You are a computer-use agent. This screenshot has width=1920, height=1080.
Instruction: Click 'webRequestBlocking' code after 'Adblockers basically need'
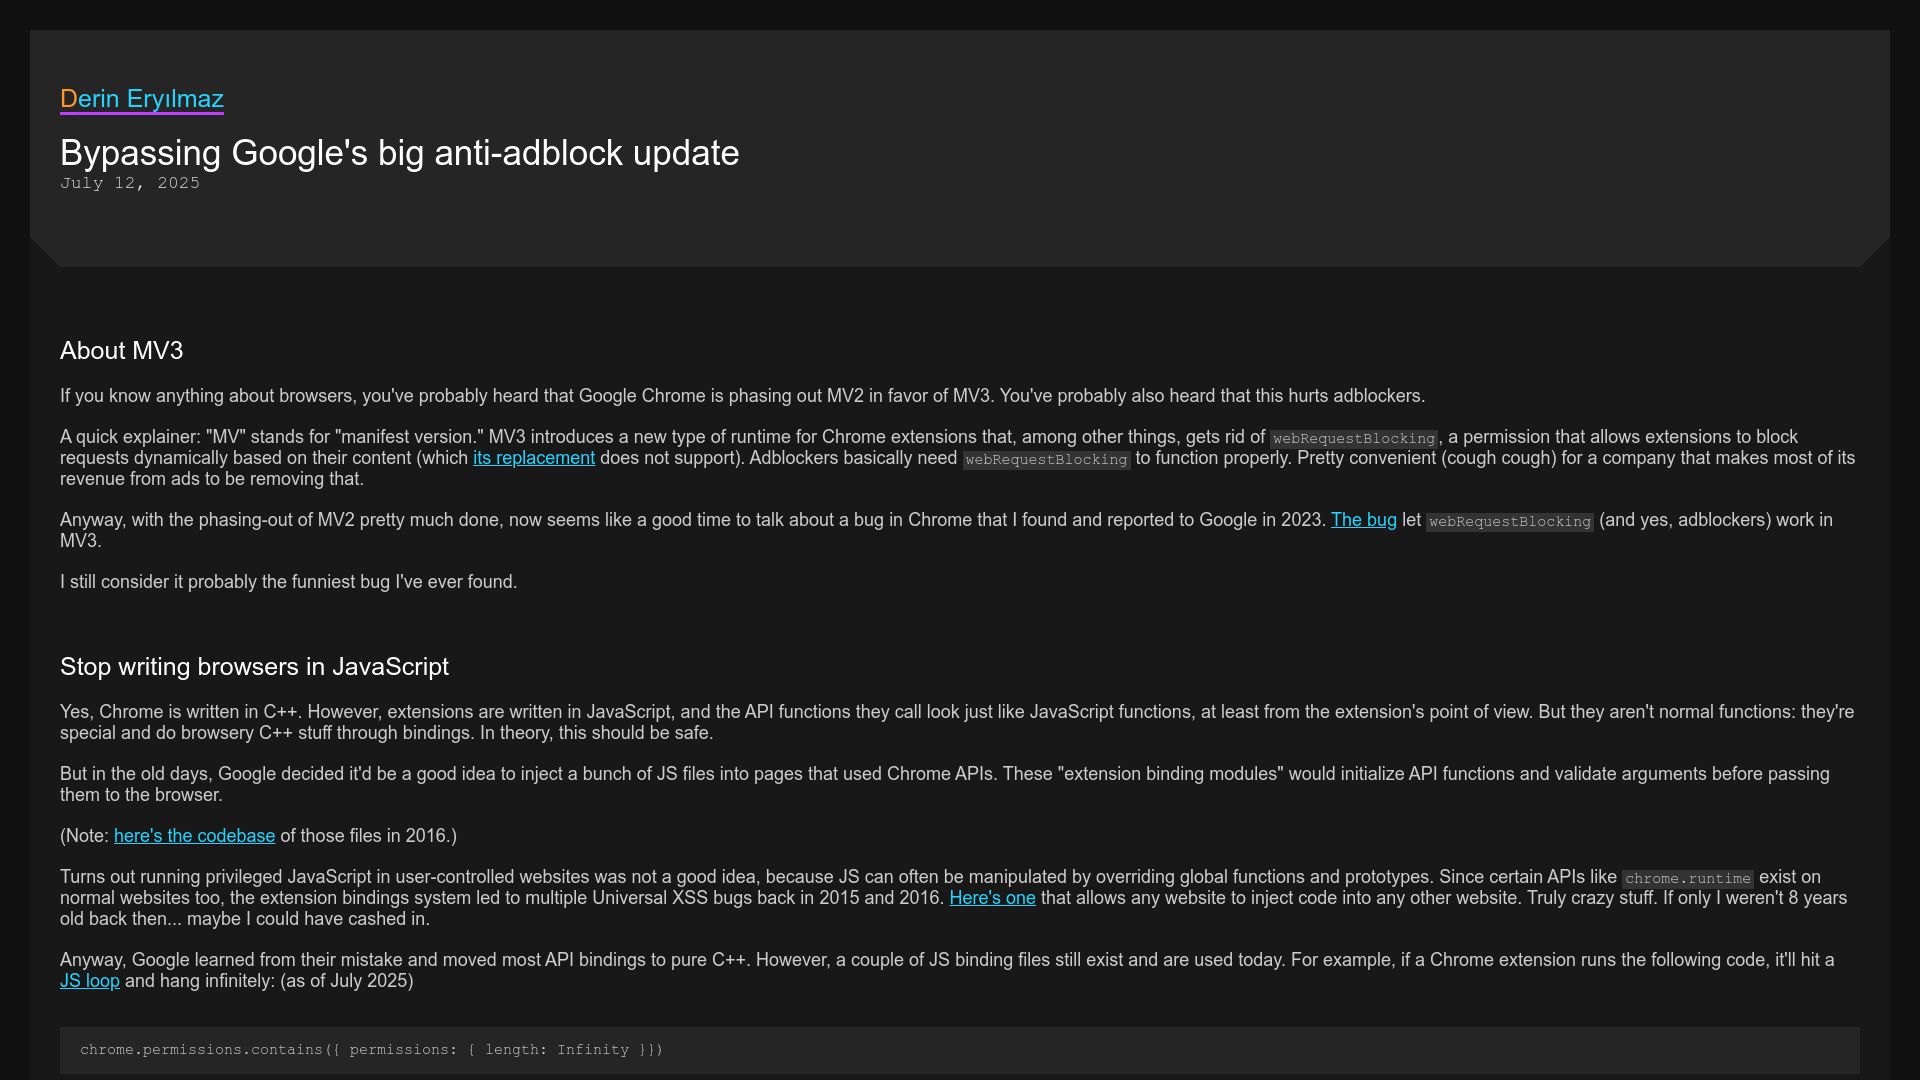(x=1046, y=459)
